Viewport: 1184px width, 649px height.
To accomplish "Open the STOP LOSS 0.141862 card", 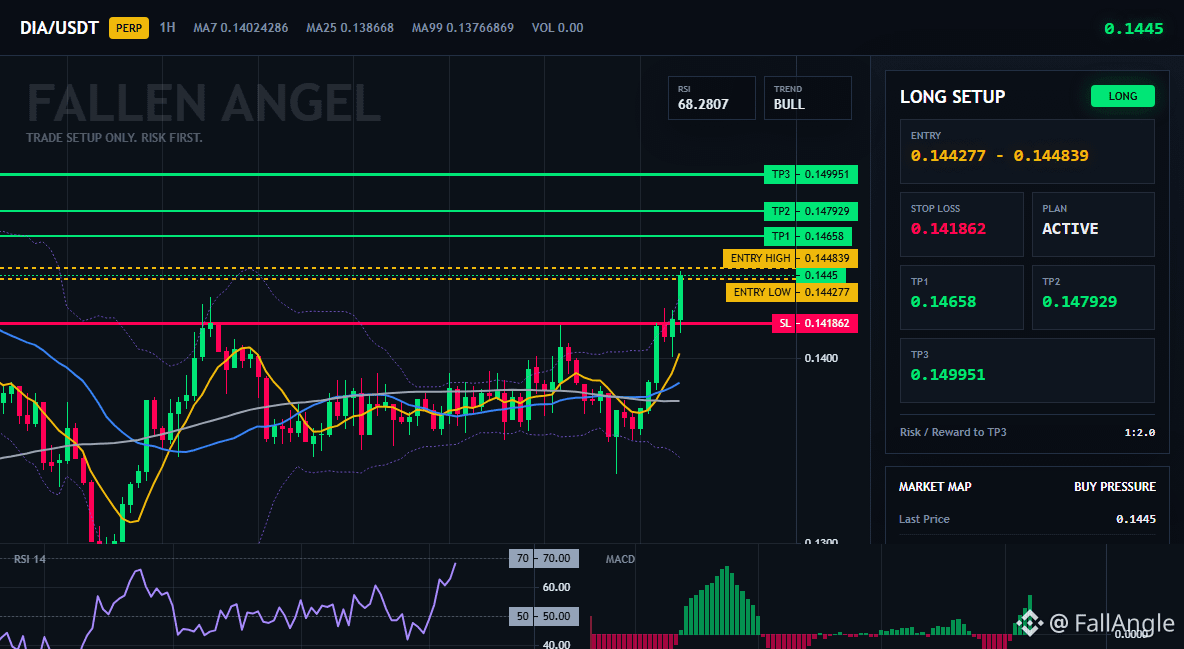I will 961,224.
